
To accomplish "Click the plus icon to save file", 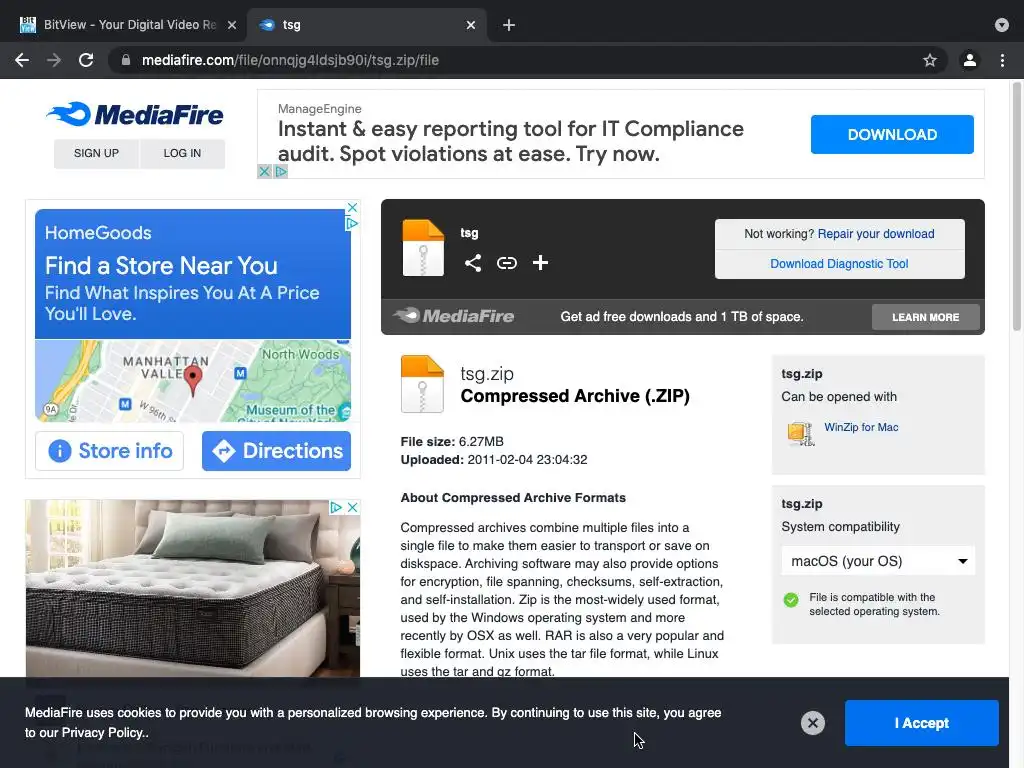I will 540,263.
